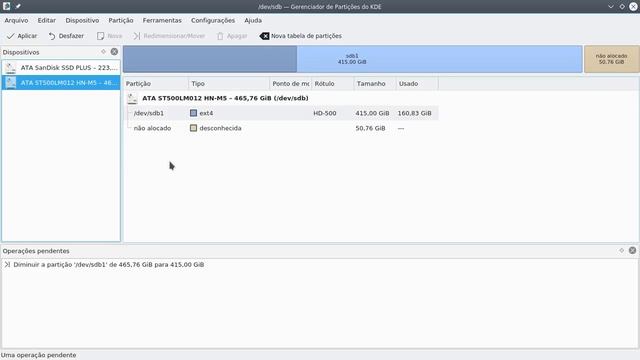Float the Dispositivos panel via diamond icon
Screen dimensions: 640x360
103,52
